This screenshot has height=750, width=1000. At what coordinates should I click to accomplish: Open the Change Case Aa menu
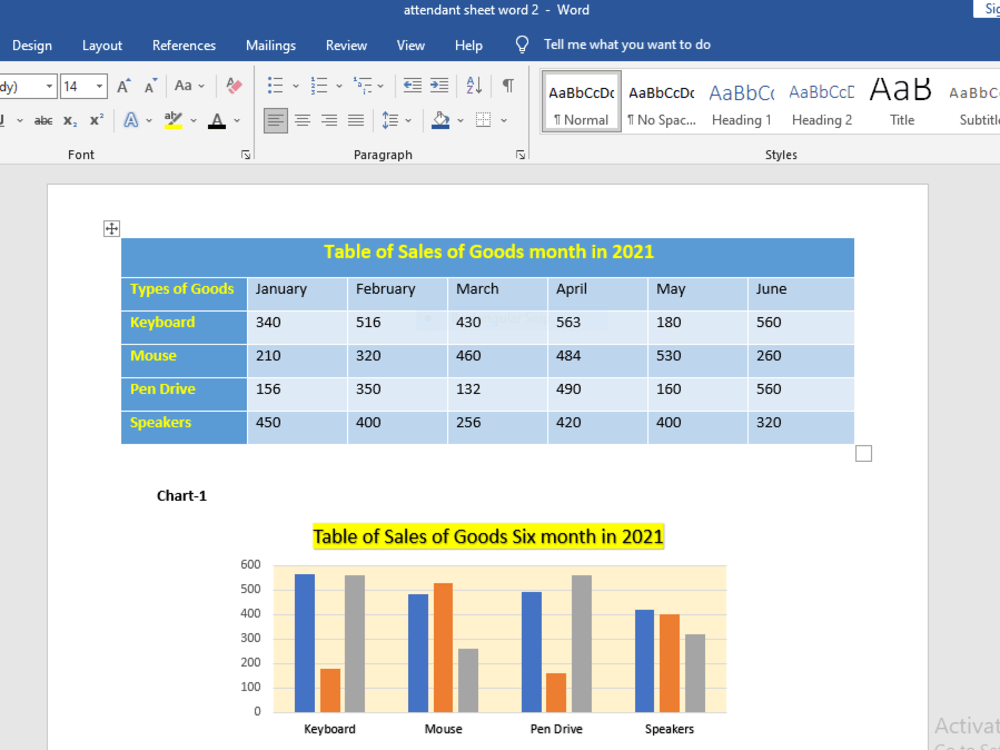[189, 86]
